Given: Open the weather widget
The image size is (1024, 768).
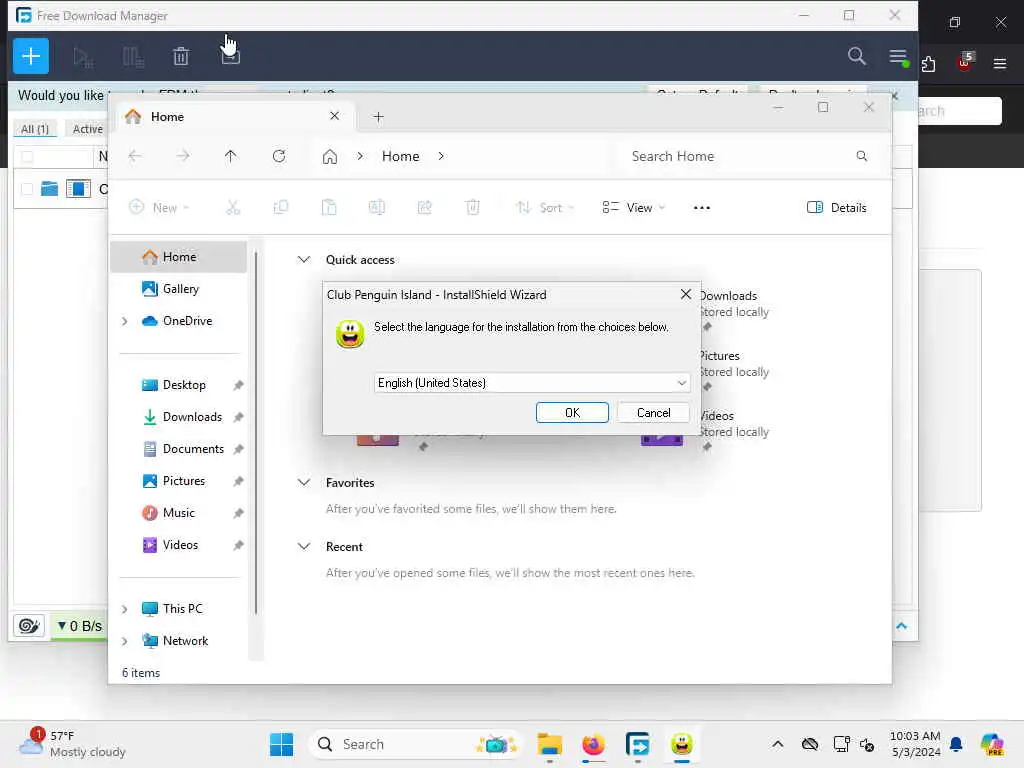Looking at the screenshot, I should pyautogui.click(x=72, y=744).
